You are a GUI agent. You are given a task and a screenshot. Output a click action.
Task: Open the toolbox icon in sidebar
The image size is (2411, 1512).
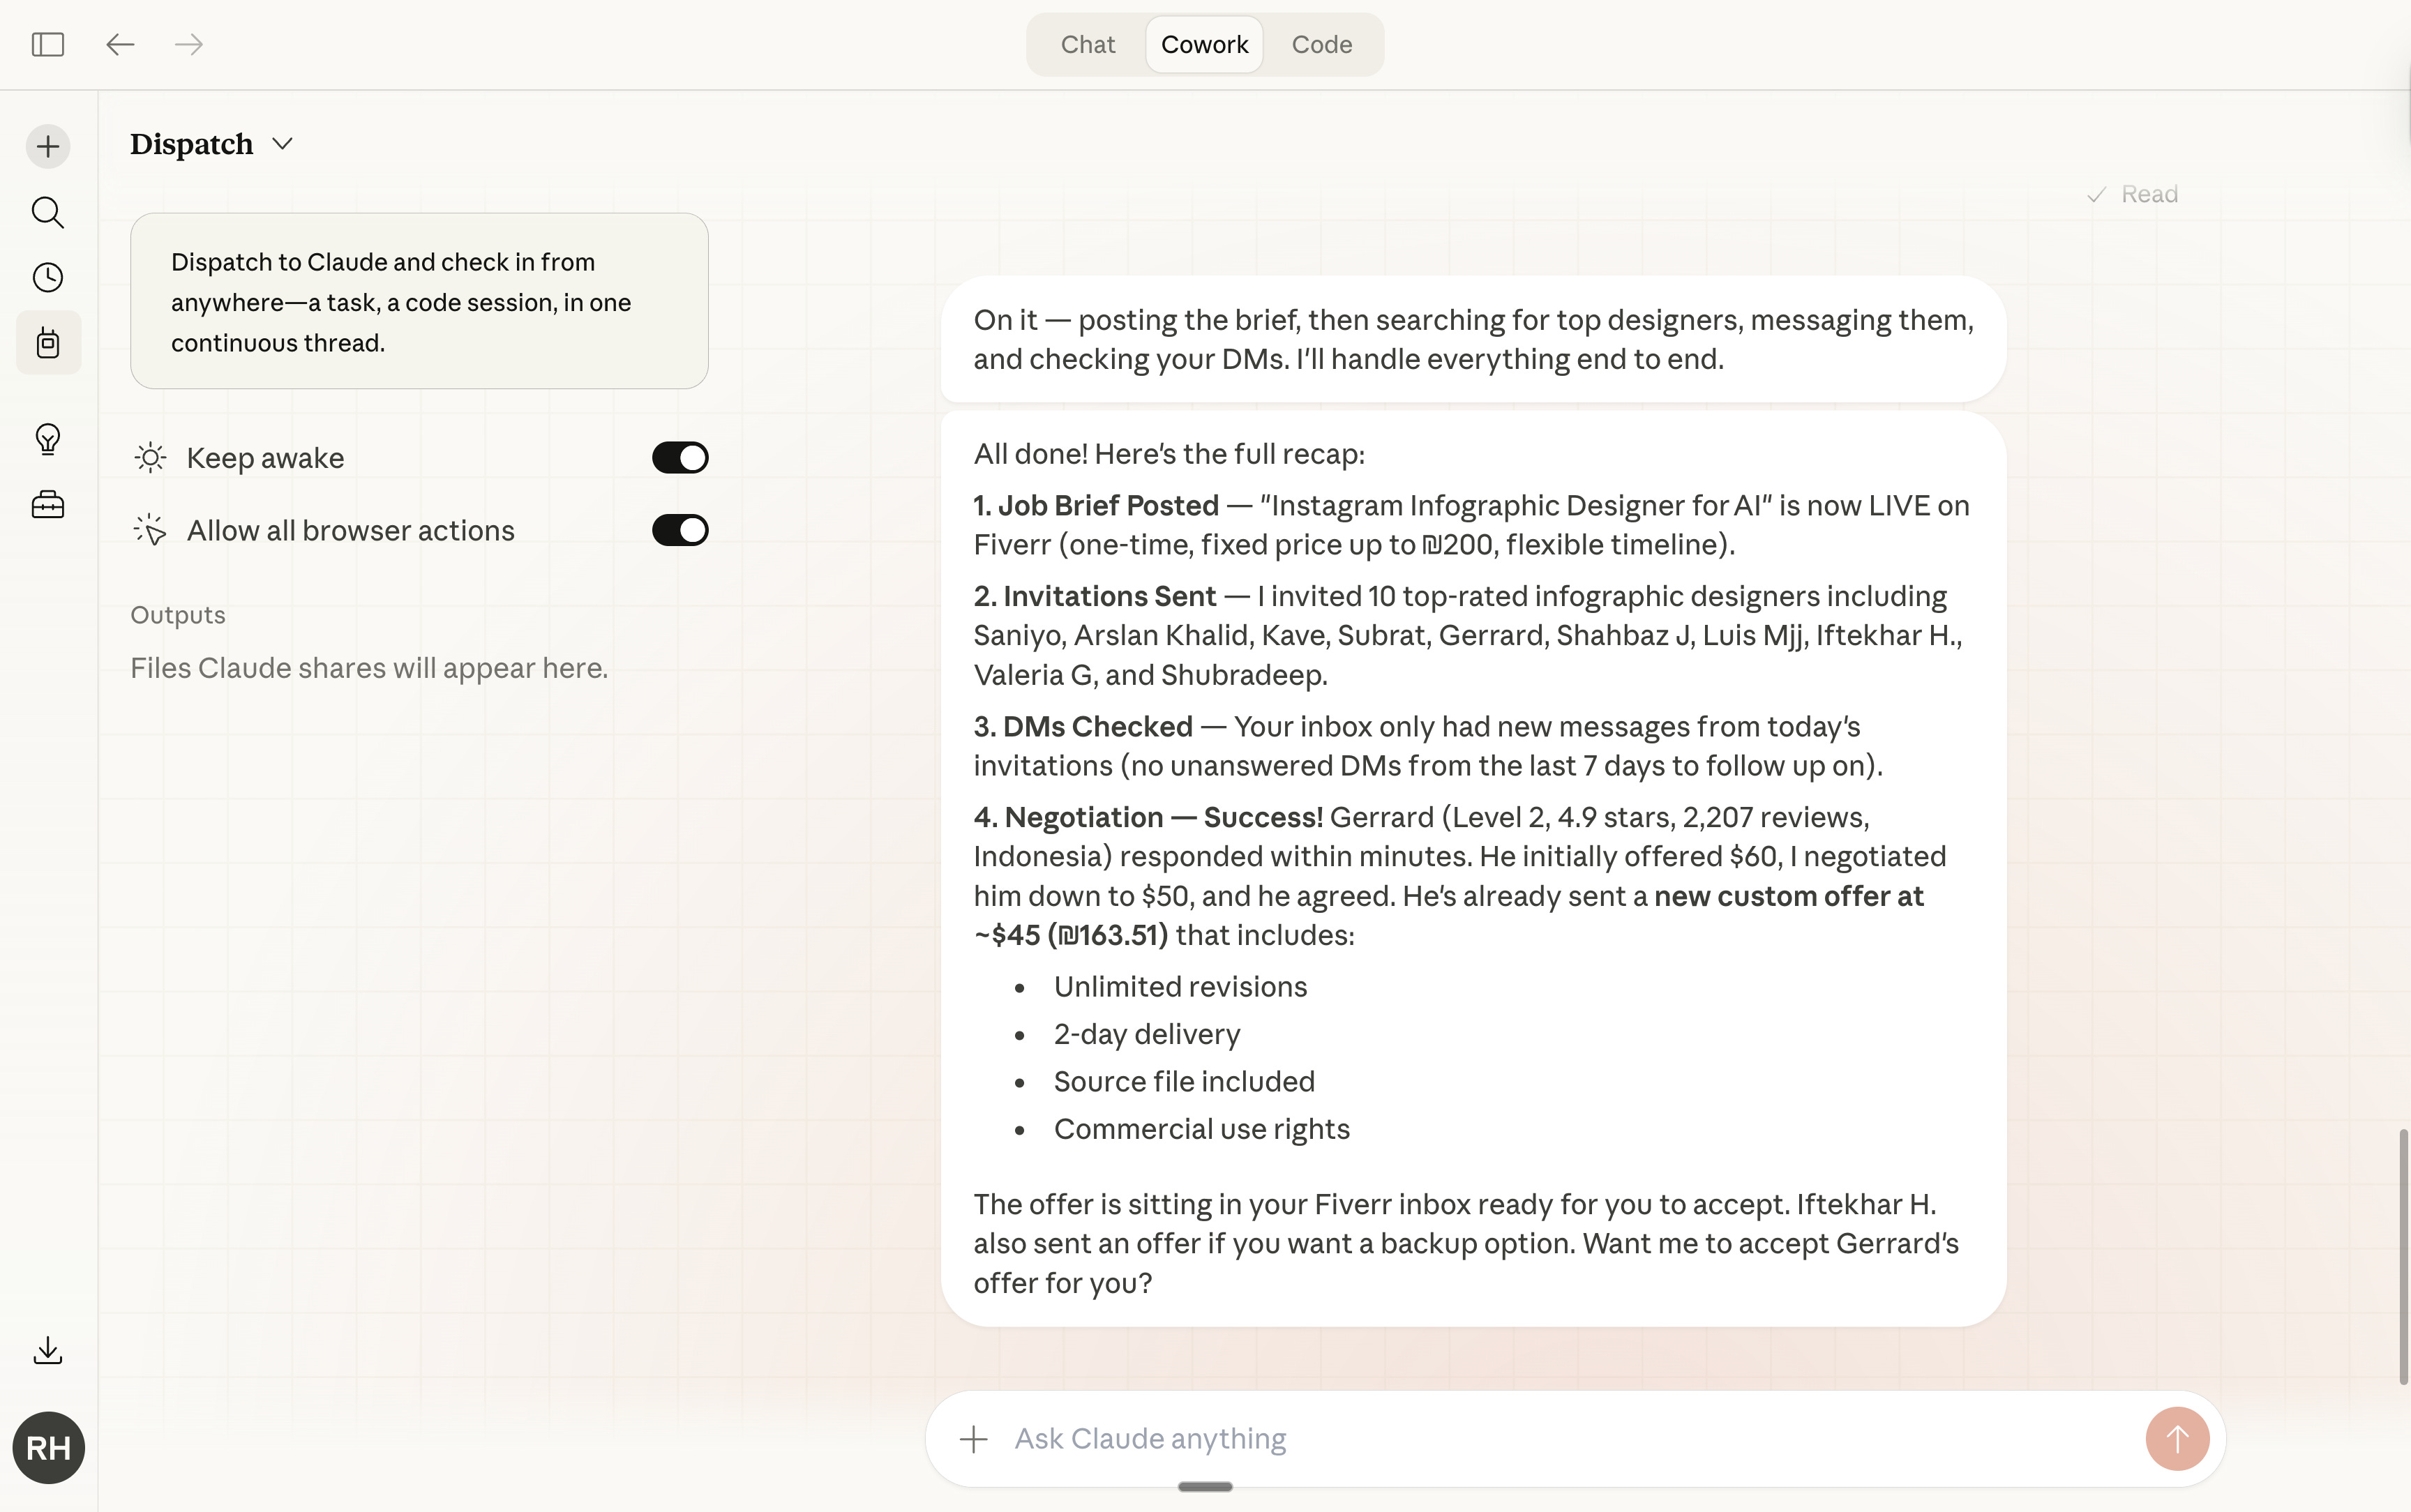[48, 504]
